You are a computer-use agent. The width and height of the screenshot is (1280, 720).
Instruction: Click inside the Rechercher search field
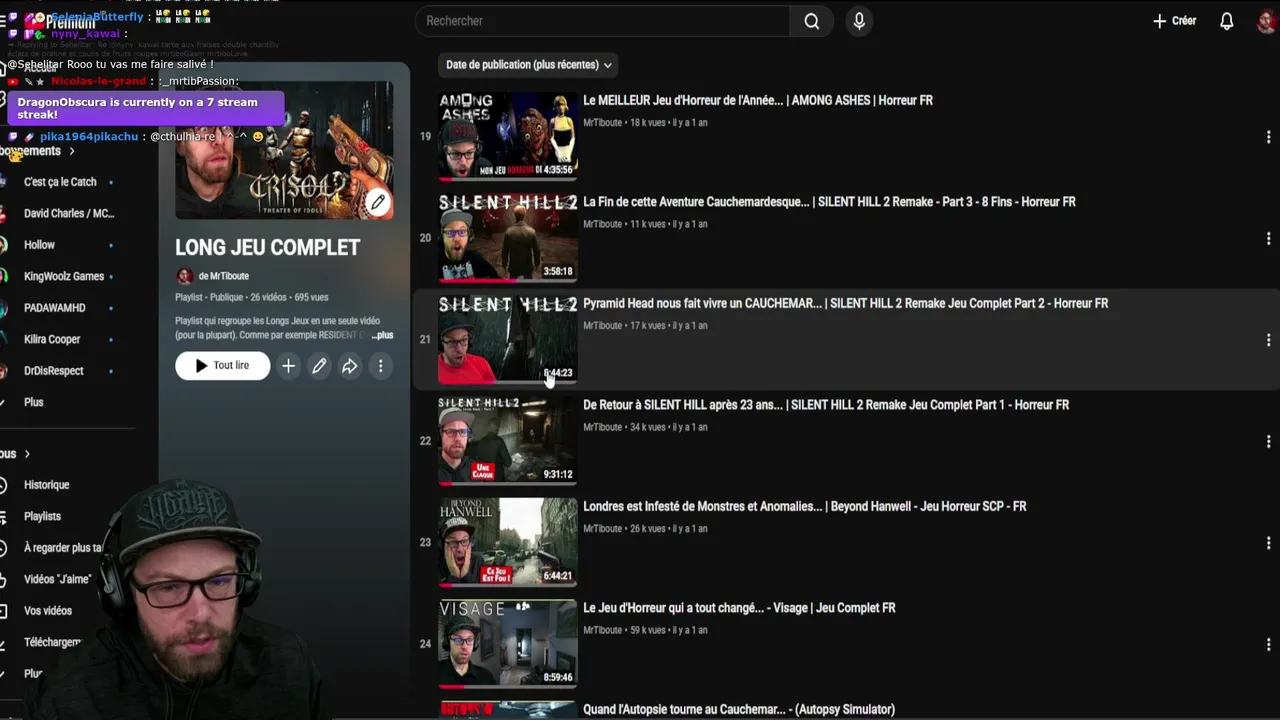click(602, 21)
